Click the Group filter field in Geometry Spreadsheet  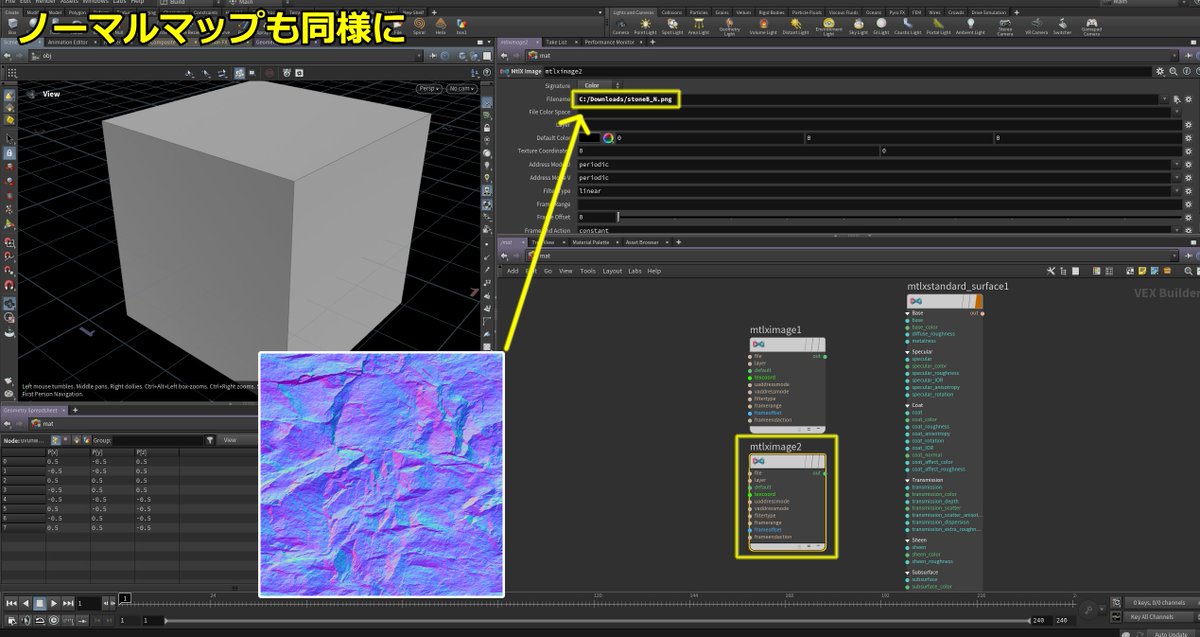click(156, 440)
